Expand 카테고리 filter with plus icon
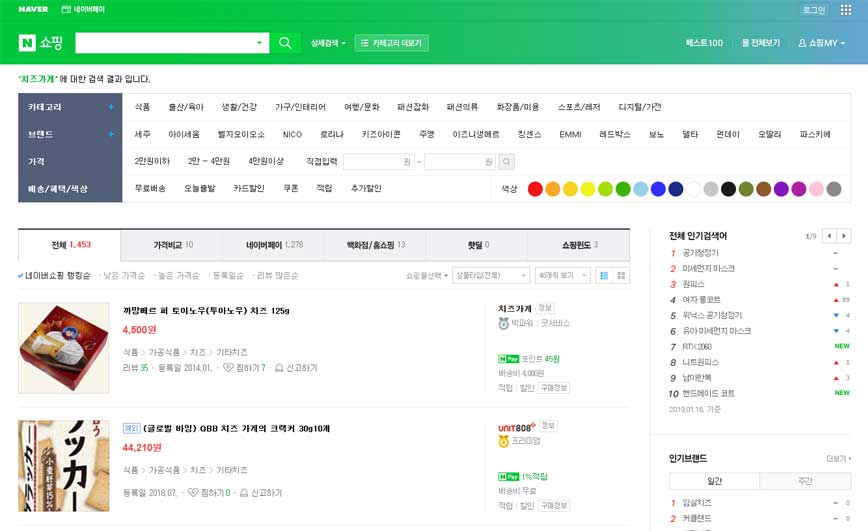This screenshot has width=868, height=531. (111, 107)
